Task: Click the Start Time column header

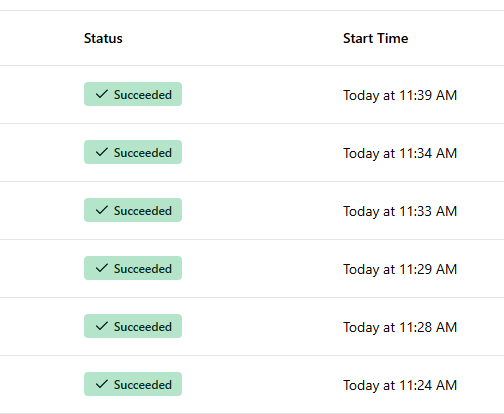Action: pyautogui.click(x=375, y=38)
